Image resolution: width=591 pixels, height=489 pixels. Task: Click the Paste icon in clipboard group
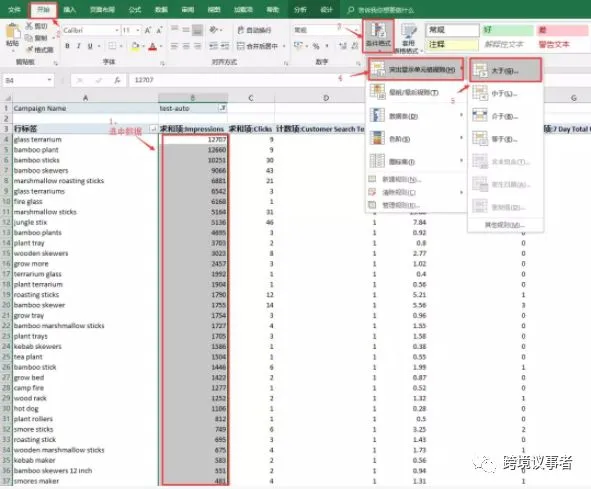12,35
